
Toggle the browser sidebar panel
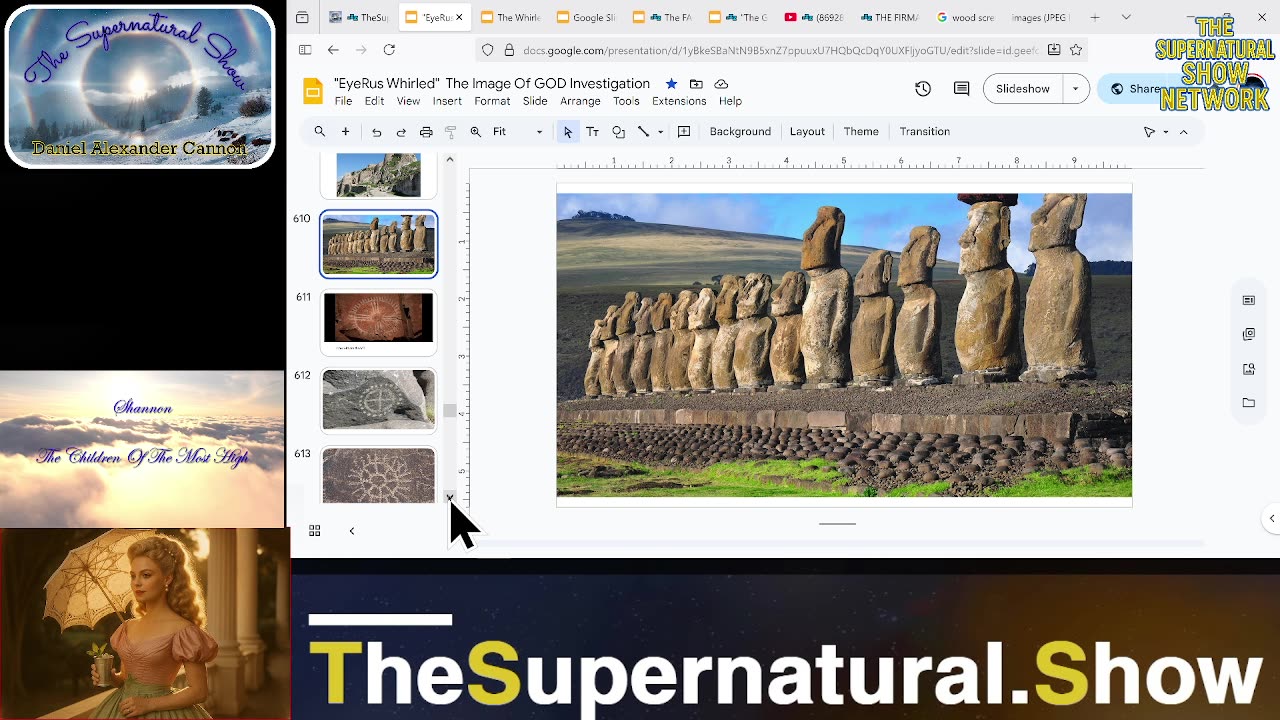click(305, 50)
